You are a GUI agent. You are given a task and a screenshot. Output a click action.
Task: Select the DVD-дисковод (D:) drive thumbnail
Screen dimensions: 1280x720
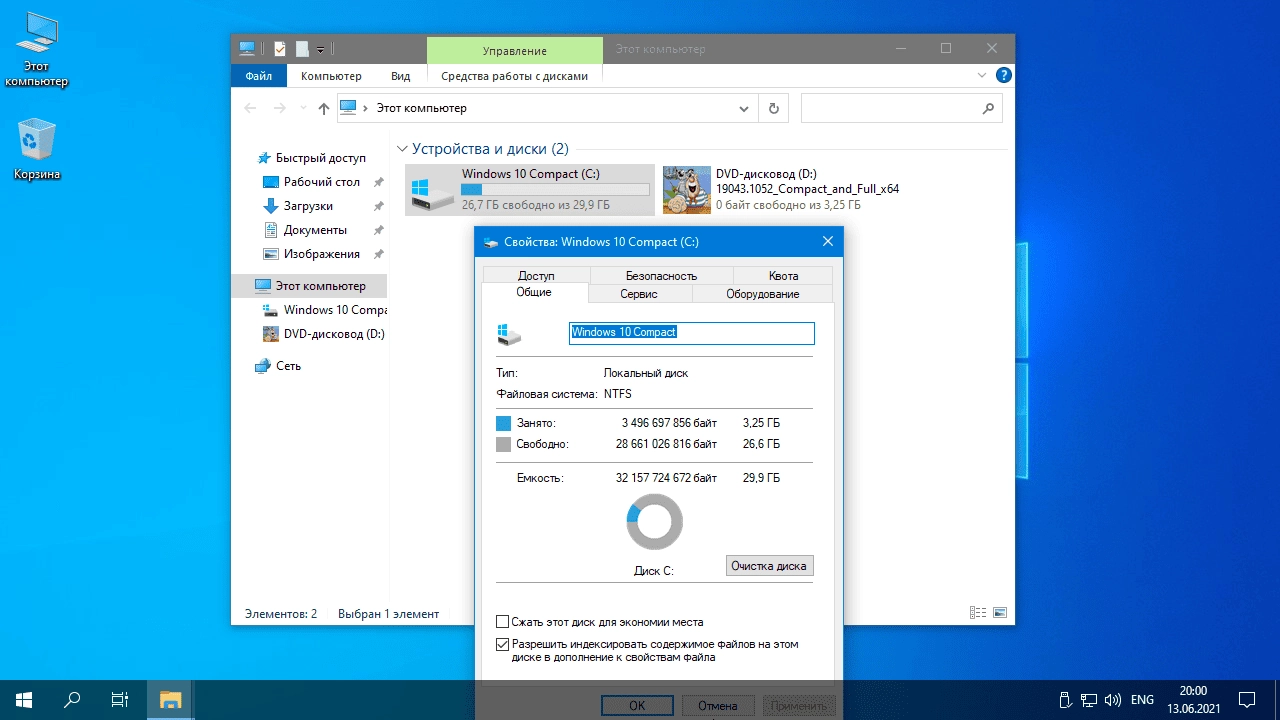[x=686, y=190]
